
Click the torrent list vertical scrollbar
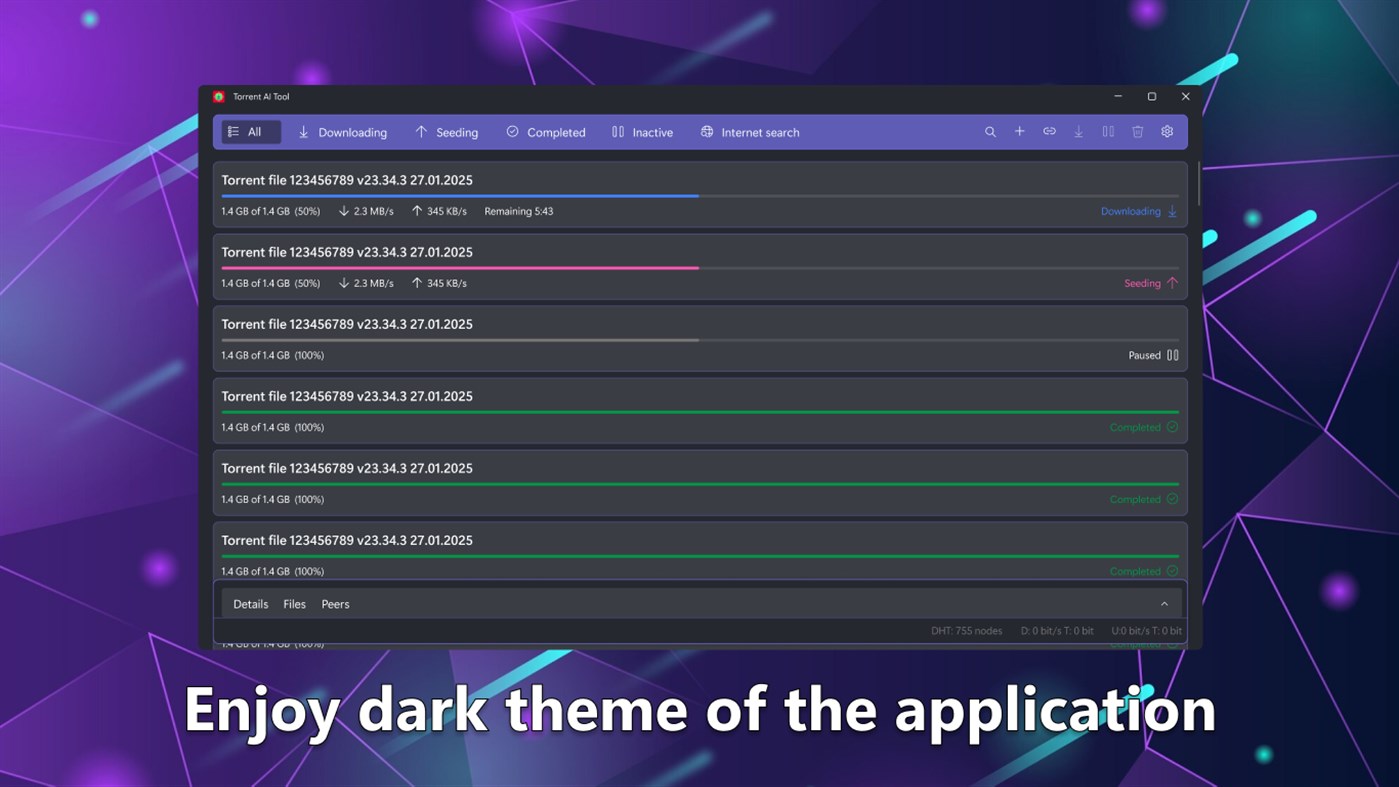click(1197, 183)
